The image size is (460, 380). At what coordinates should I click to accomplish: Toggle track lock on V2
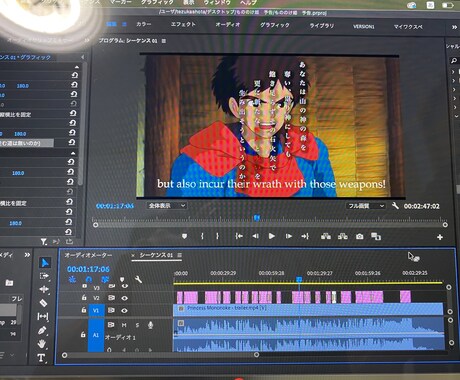point(84,297)
